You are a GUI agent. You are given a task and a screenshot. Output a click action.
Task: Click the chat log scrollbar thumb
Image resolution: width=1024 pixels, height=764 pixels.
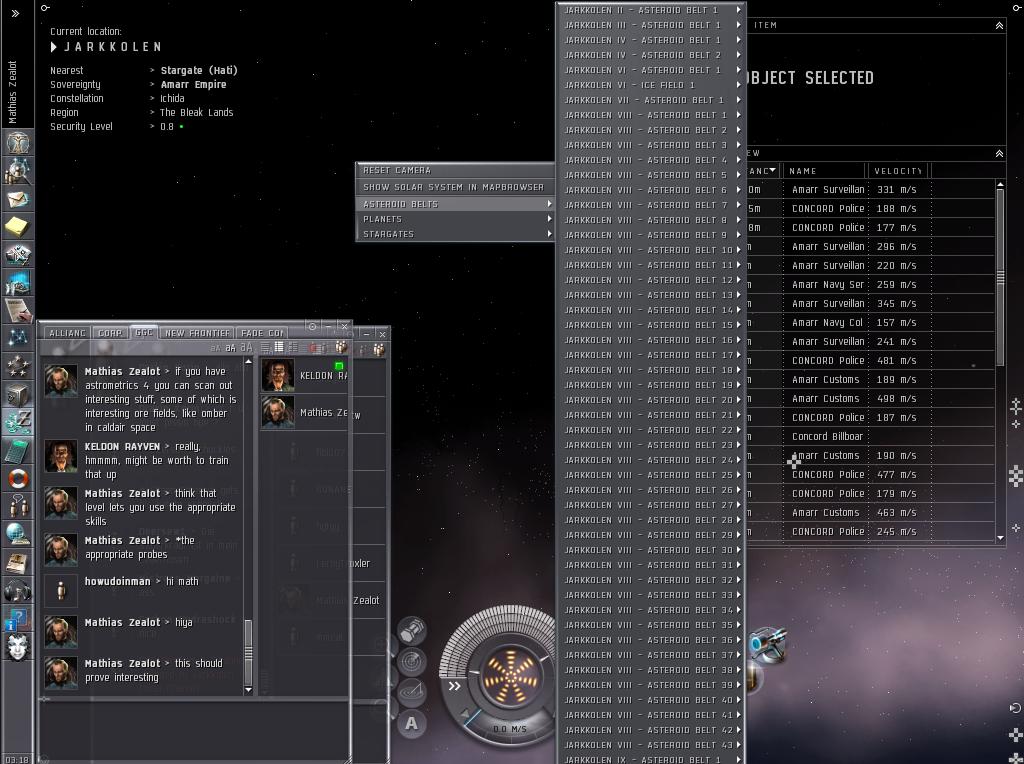[248, 650]
